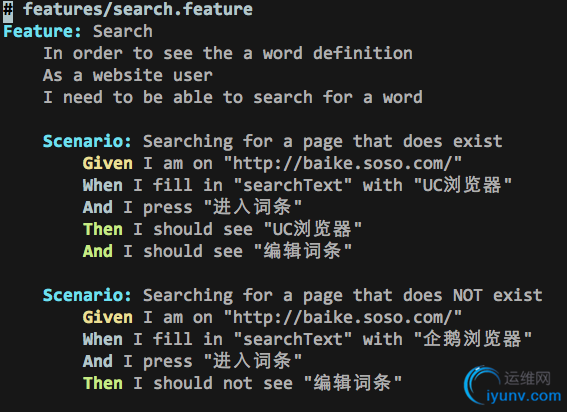Click the line "As a website user"
The height and width of the screenshot is (412, 567).
tap(128, 76)
